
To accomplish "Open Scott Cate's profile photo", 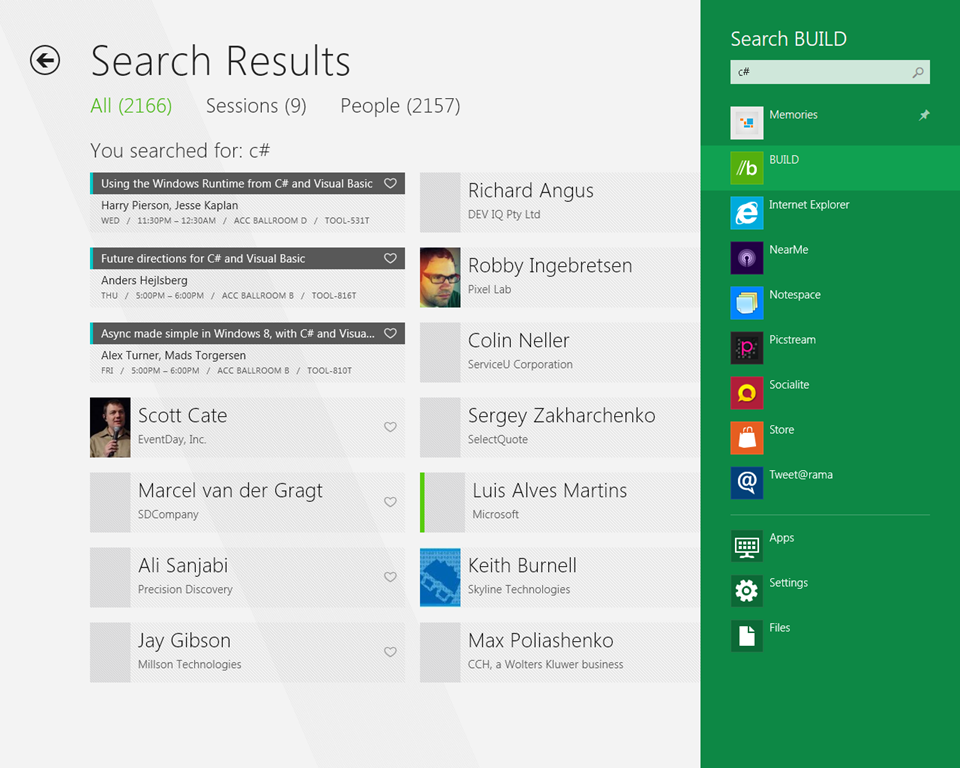I will point(110,427).
